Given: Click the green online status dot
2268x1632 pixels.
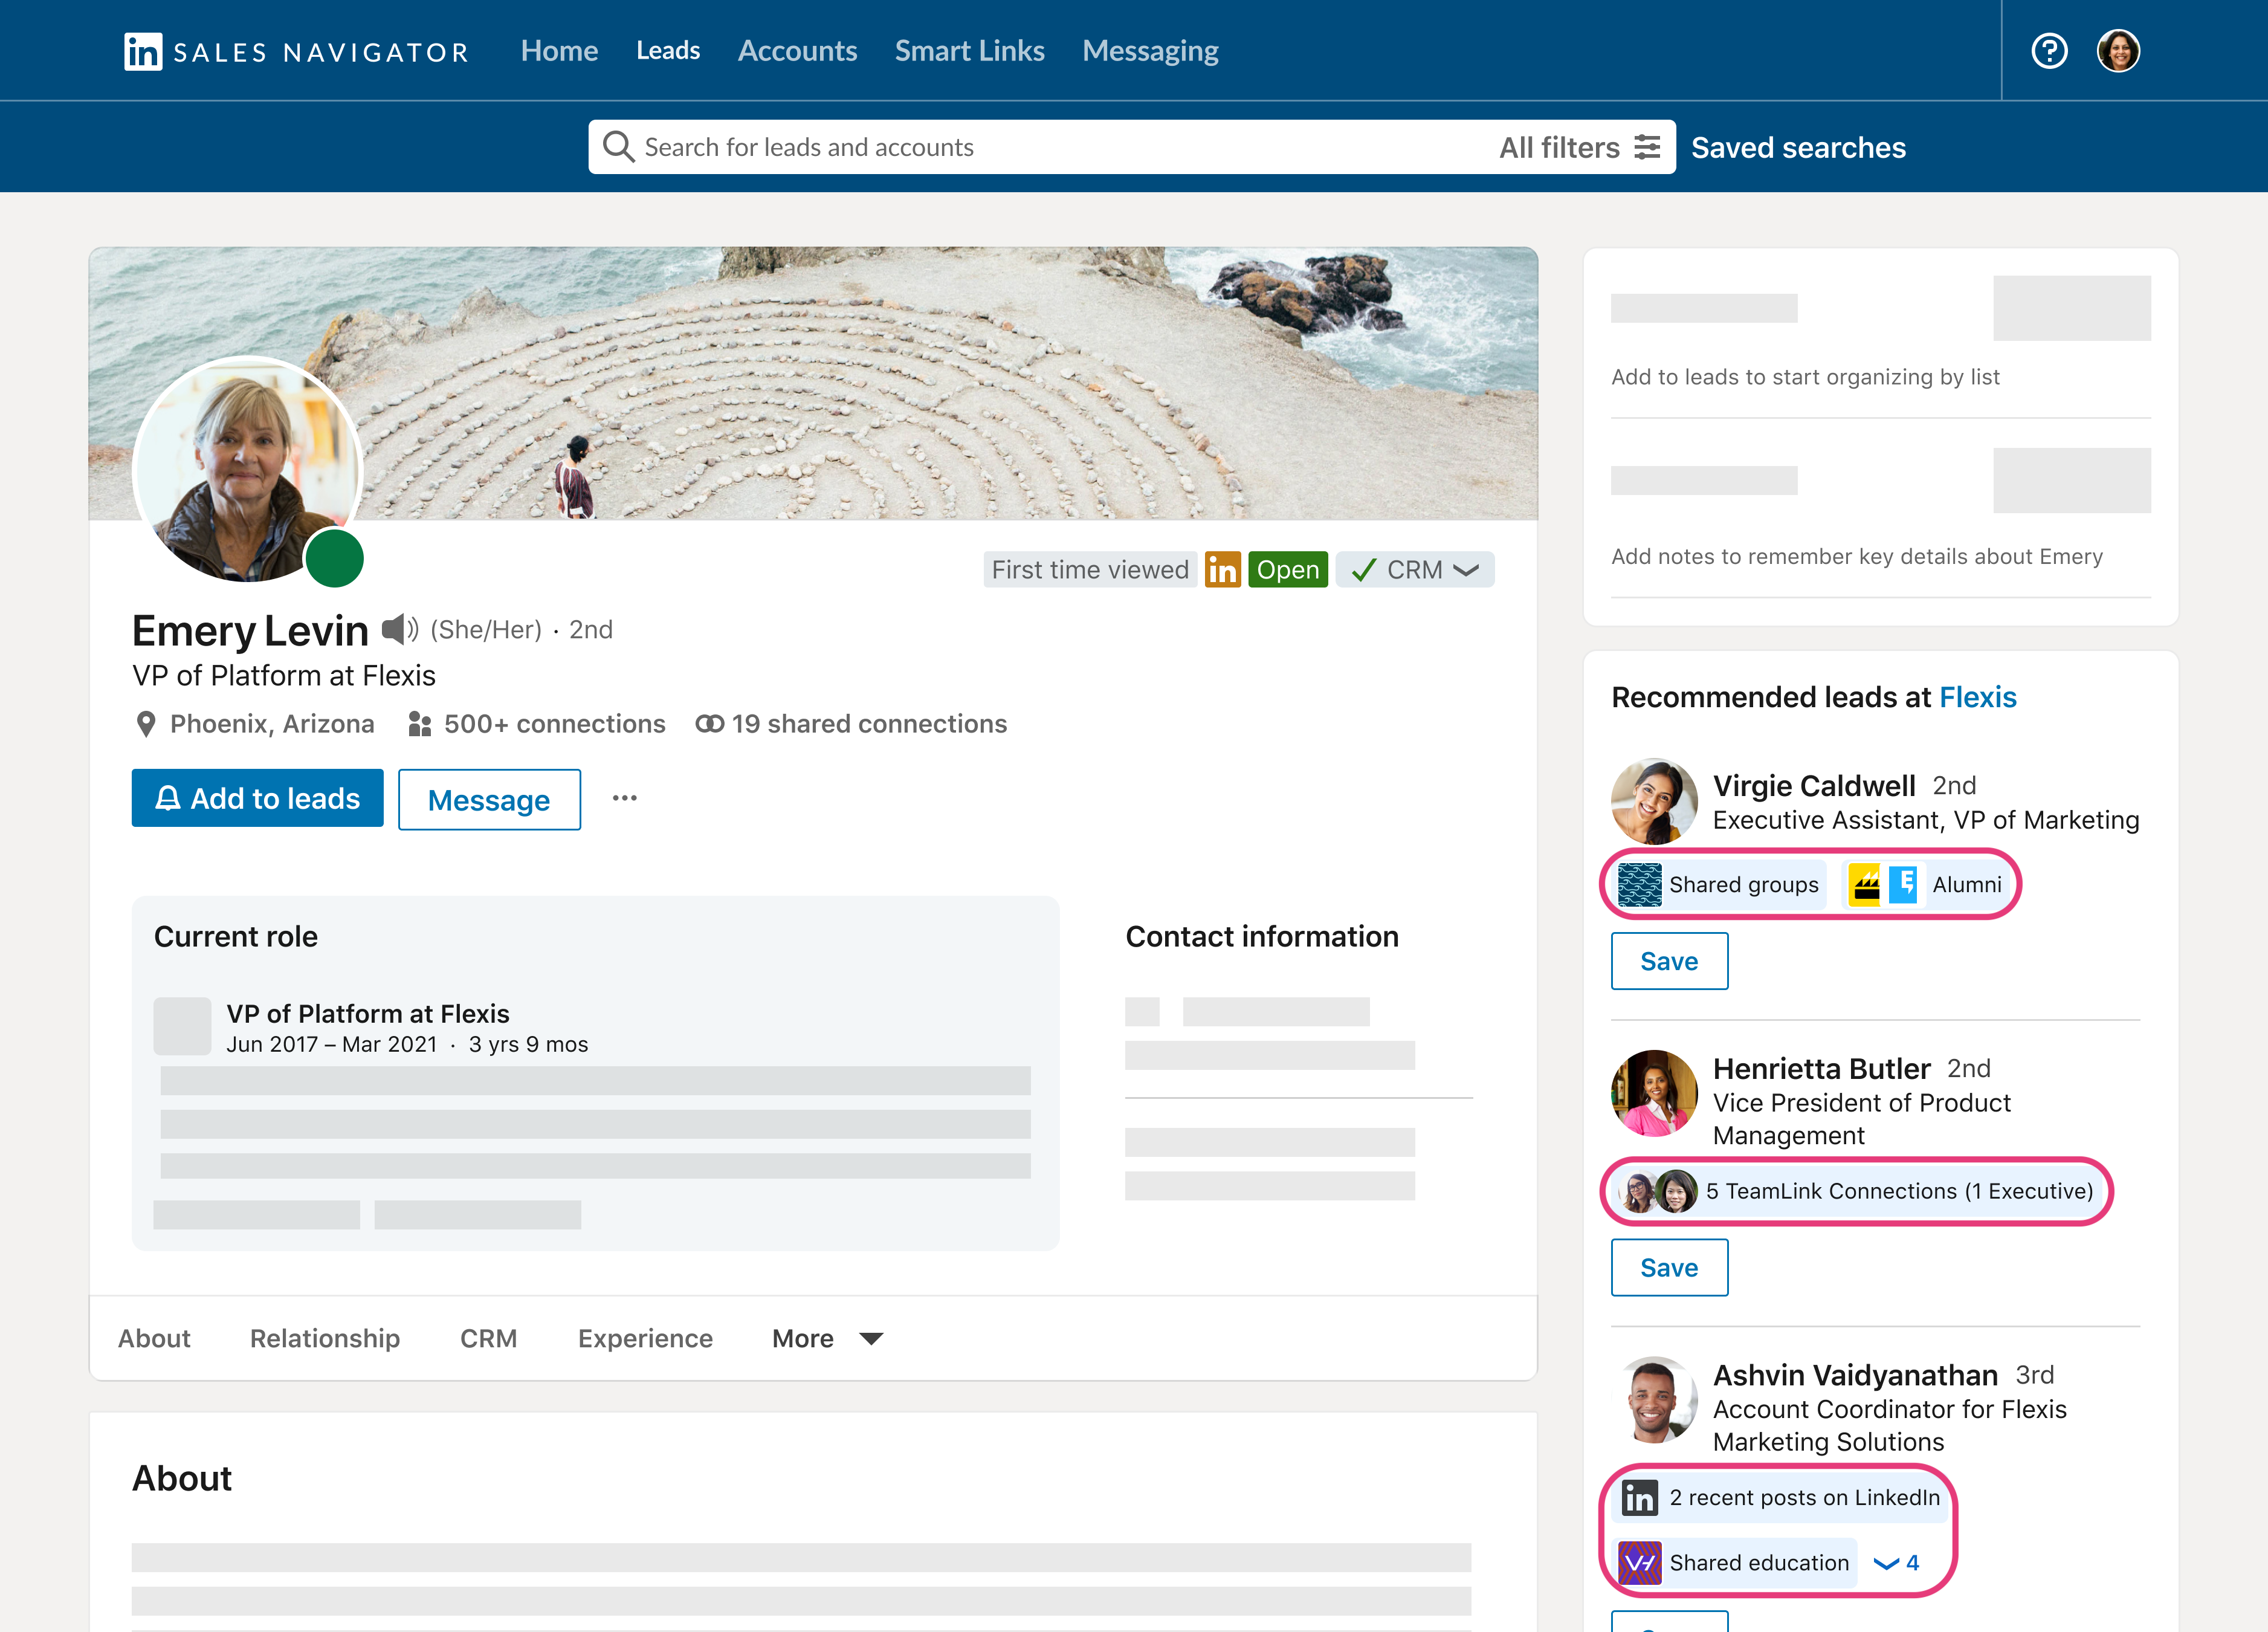Looking at the screenshot, I should (x=334, y=558).
